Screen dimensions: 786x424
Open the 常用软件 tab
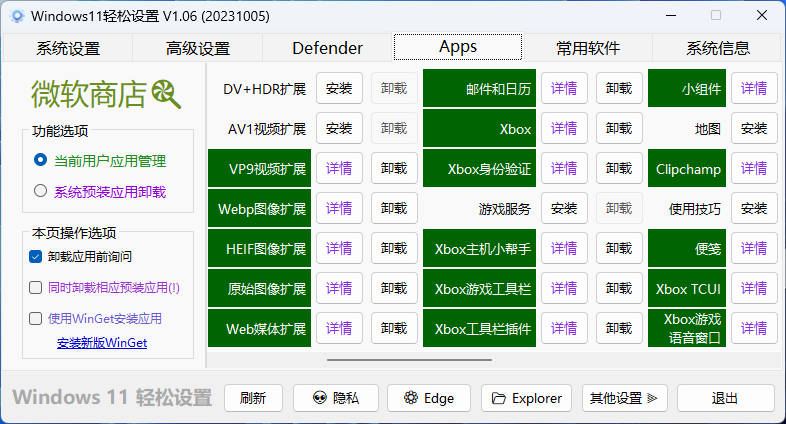588,48
